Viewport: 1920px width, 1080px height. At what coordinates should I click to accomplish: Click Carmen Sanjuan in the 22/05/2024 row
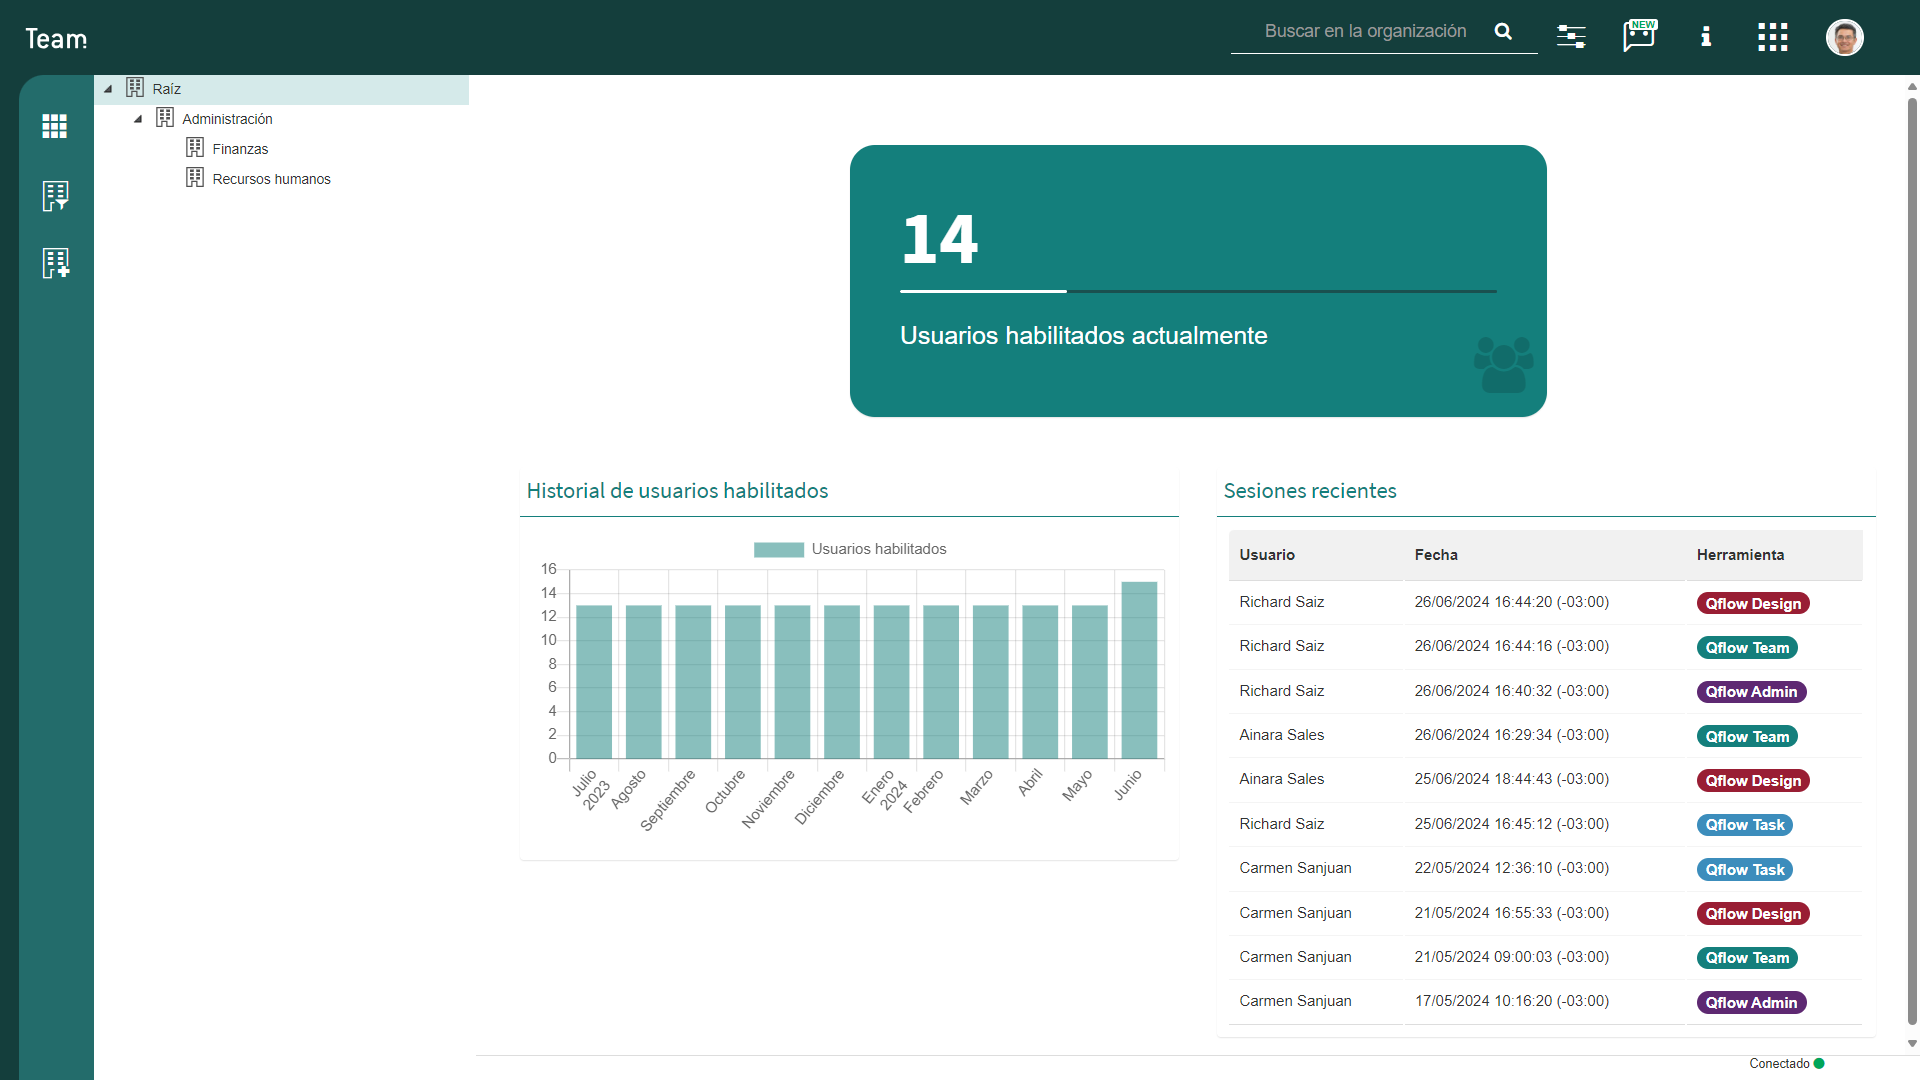[1295, 868]
